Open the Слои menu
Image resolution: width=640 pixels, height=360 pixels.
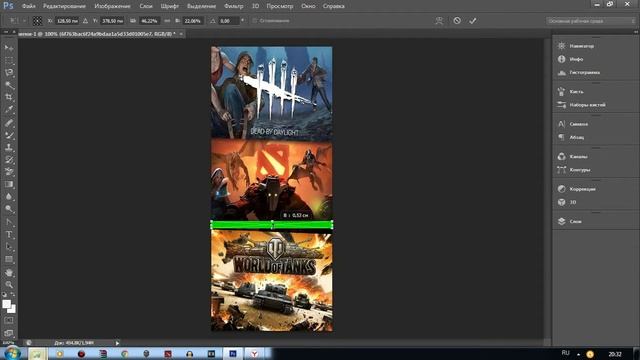(x=146, y=6)
